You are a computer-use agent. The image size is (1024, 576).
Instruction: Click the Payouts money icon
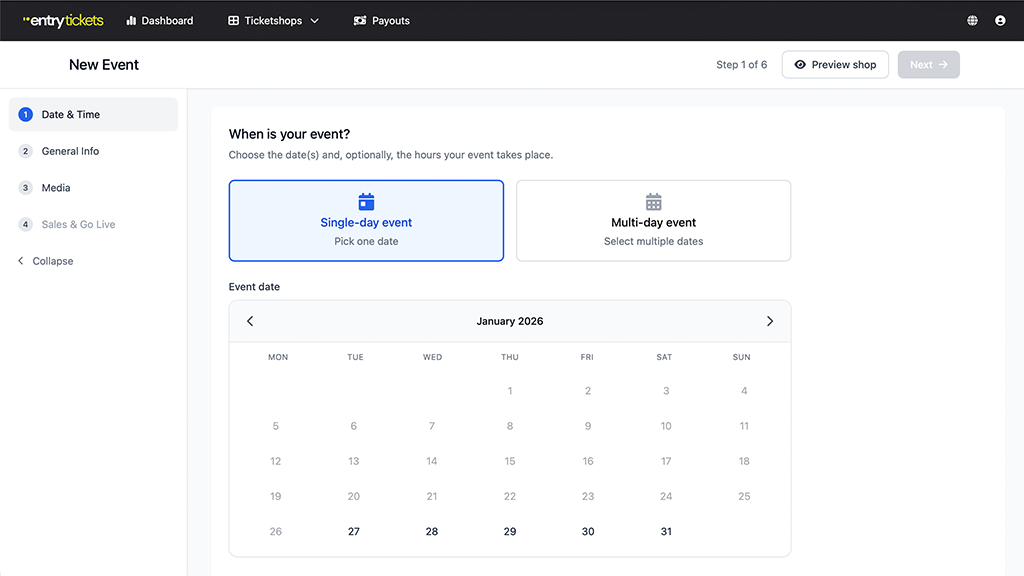pos(360,20)
